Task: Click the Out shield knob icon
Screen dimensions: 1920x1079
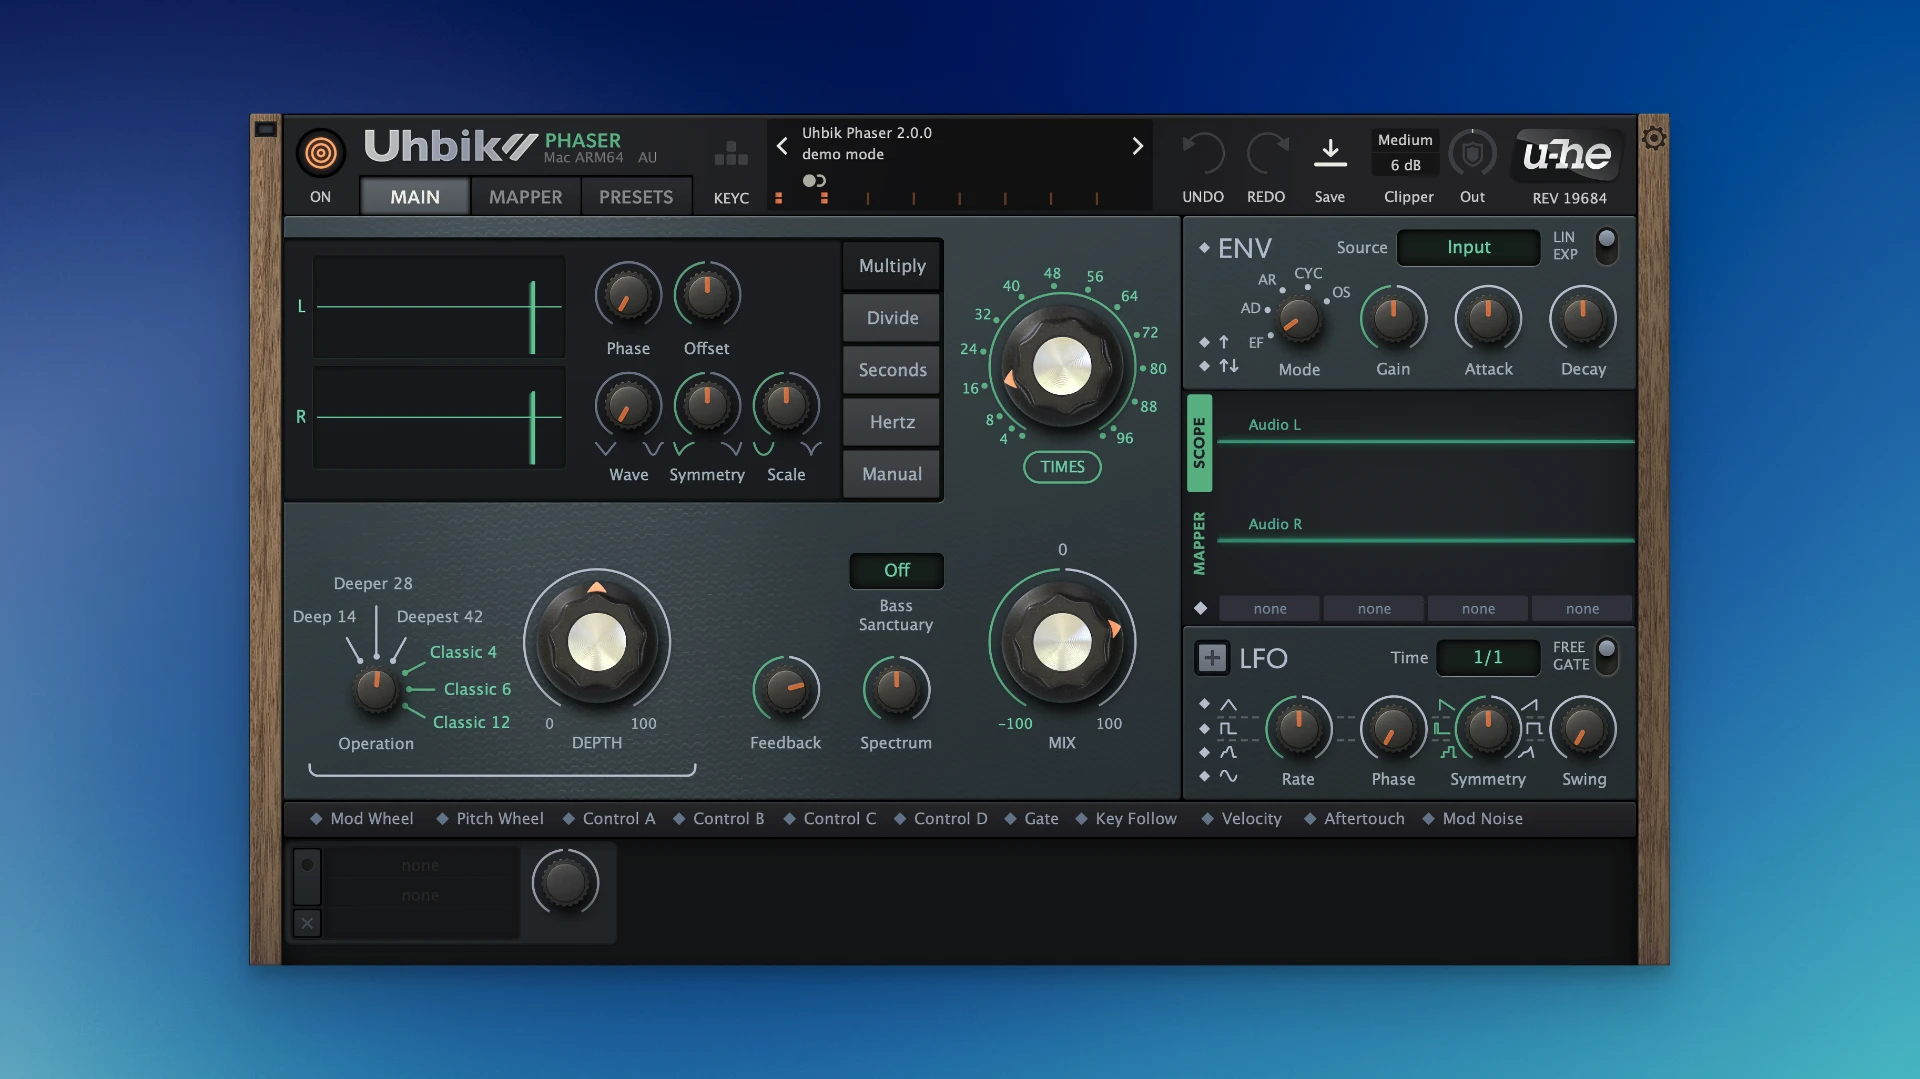Action: point(1472,154)
